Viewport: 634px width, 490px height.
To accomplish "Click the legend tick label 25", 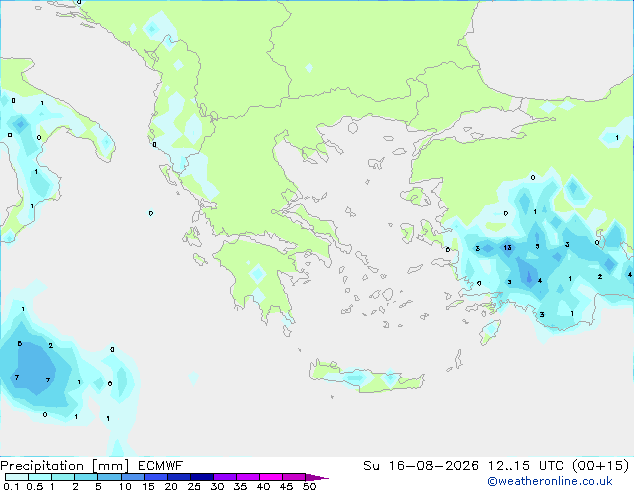I will [194, 486].
